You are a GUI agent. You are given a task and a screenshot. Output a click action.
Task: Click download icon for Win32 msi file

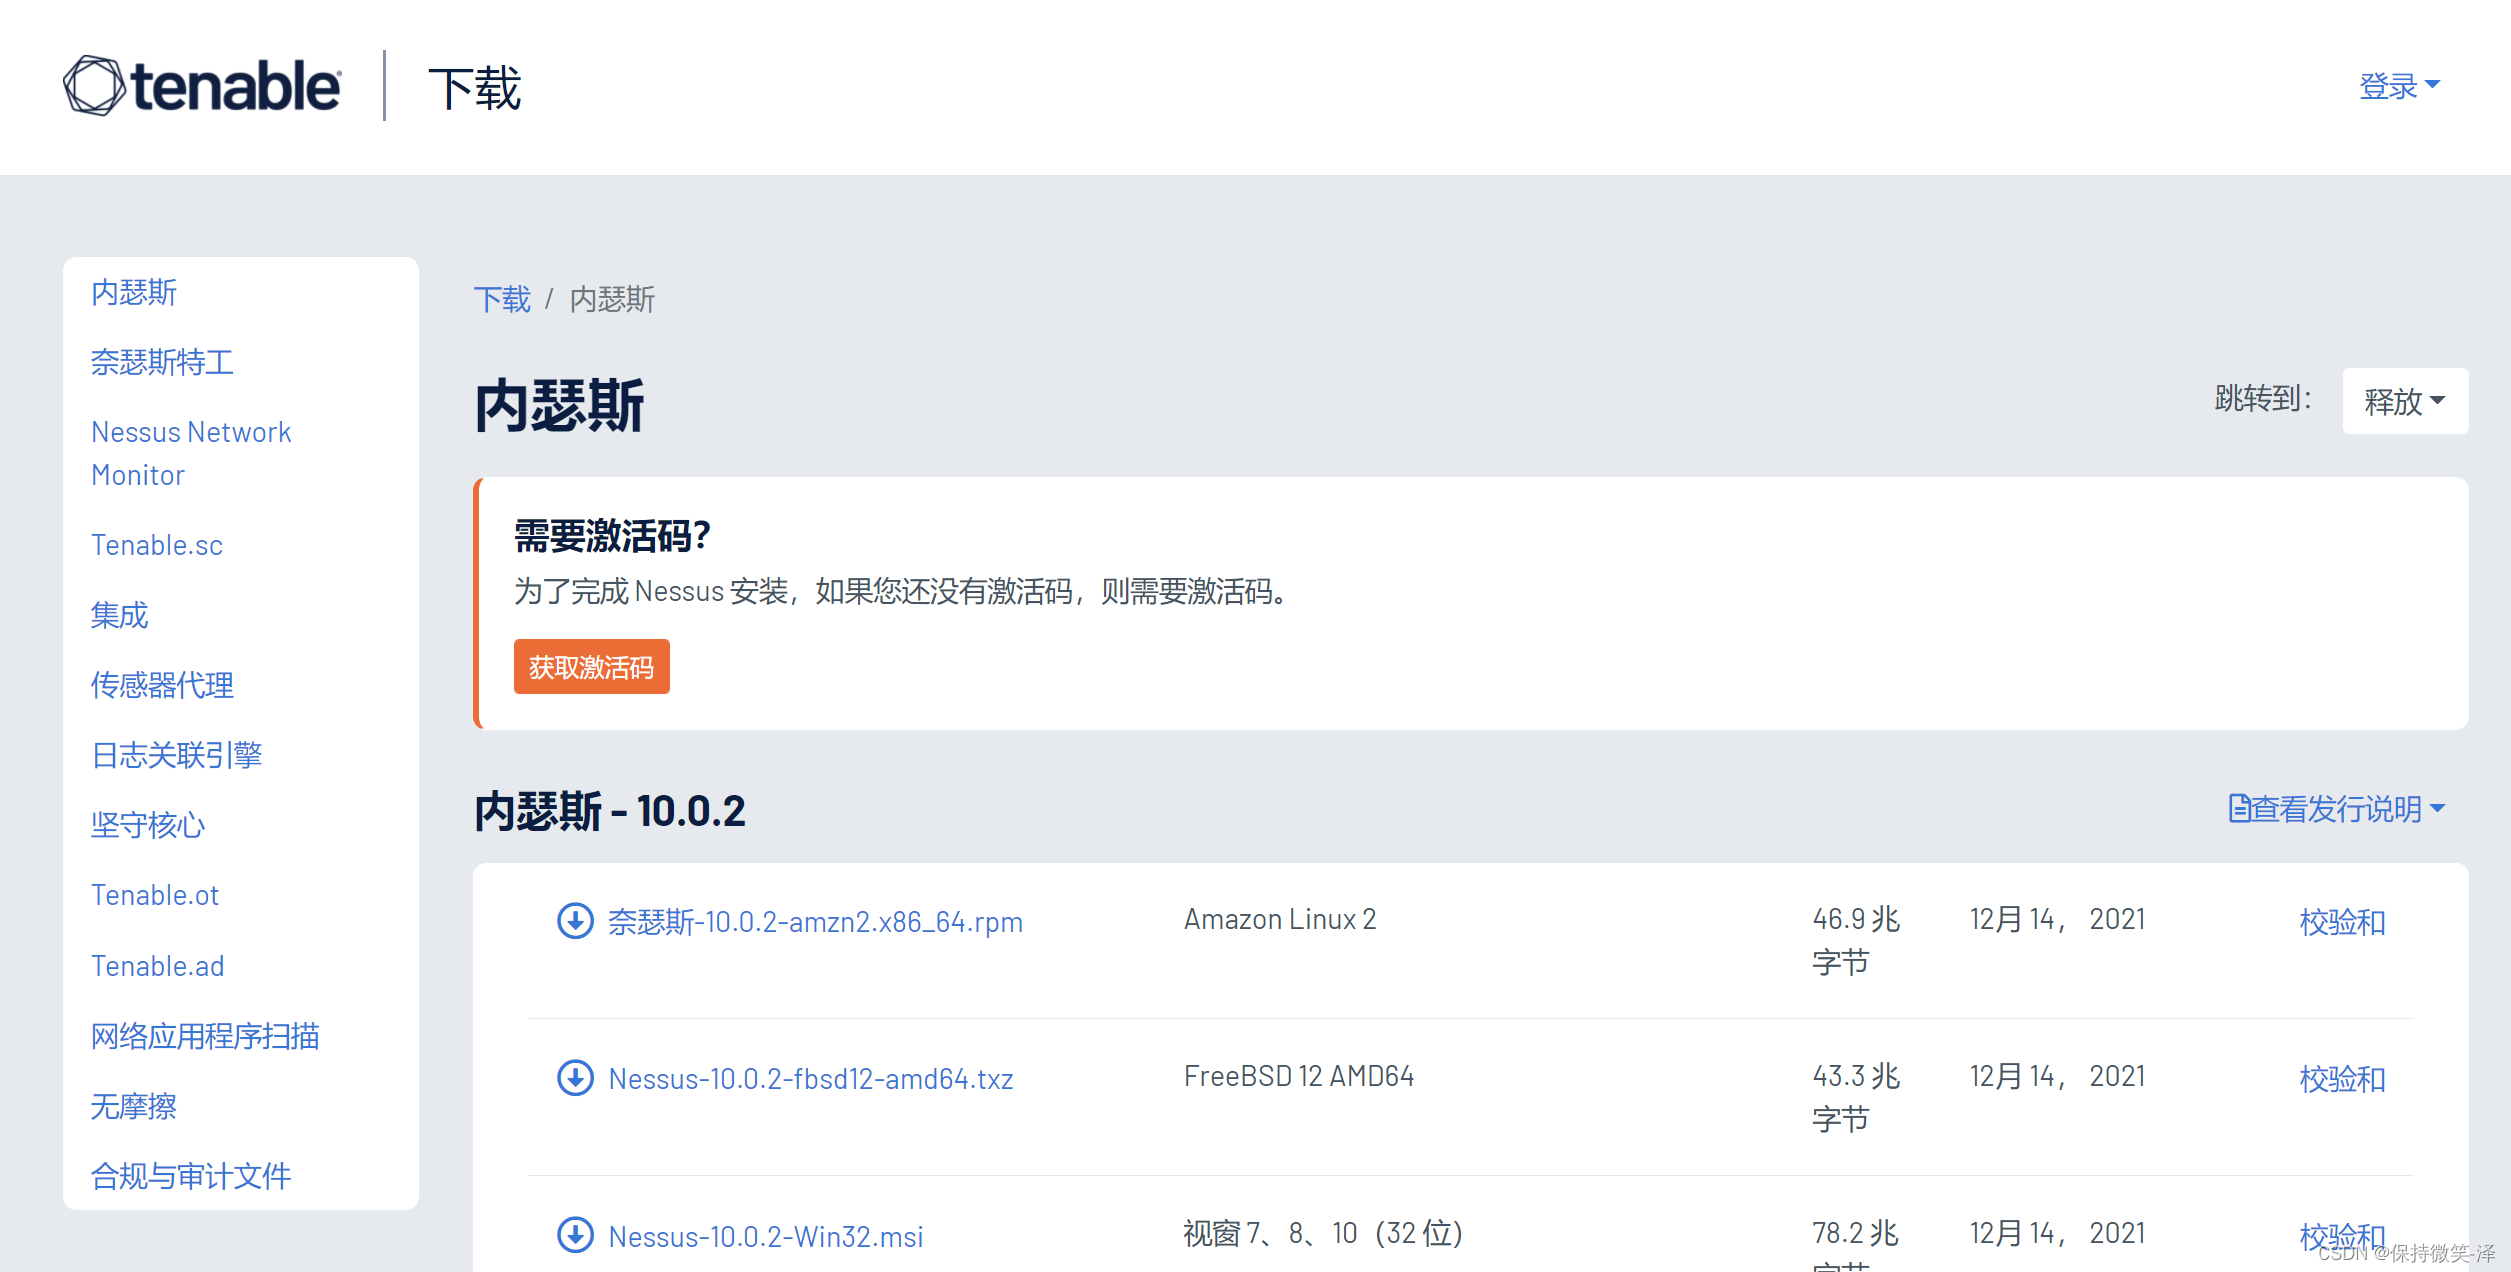[x=575, y=1235]
